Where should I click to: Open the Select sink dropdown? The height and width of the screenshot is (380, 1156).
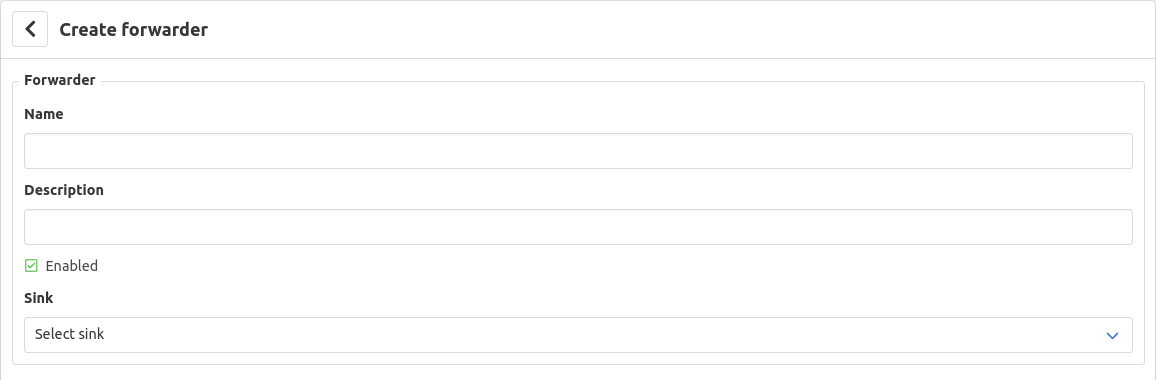(x=578, y=335)
